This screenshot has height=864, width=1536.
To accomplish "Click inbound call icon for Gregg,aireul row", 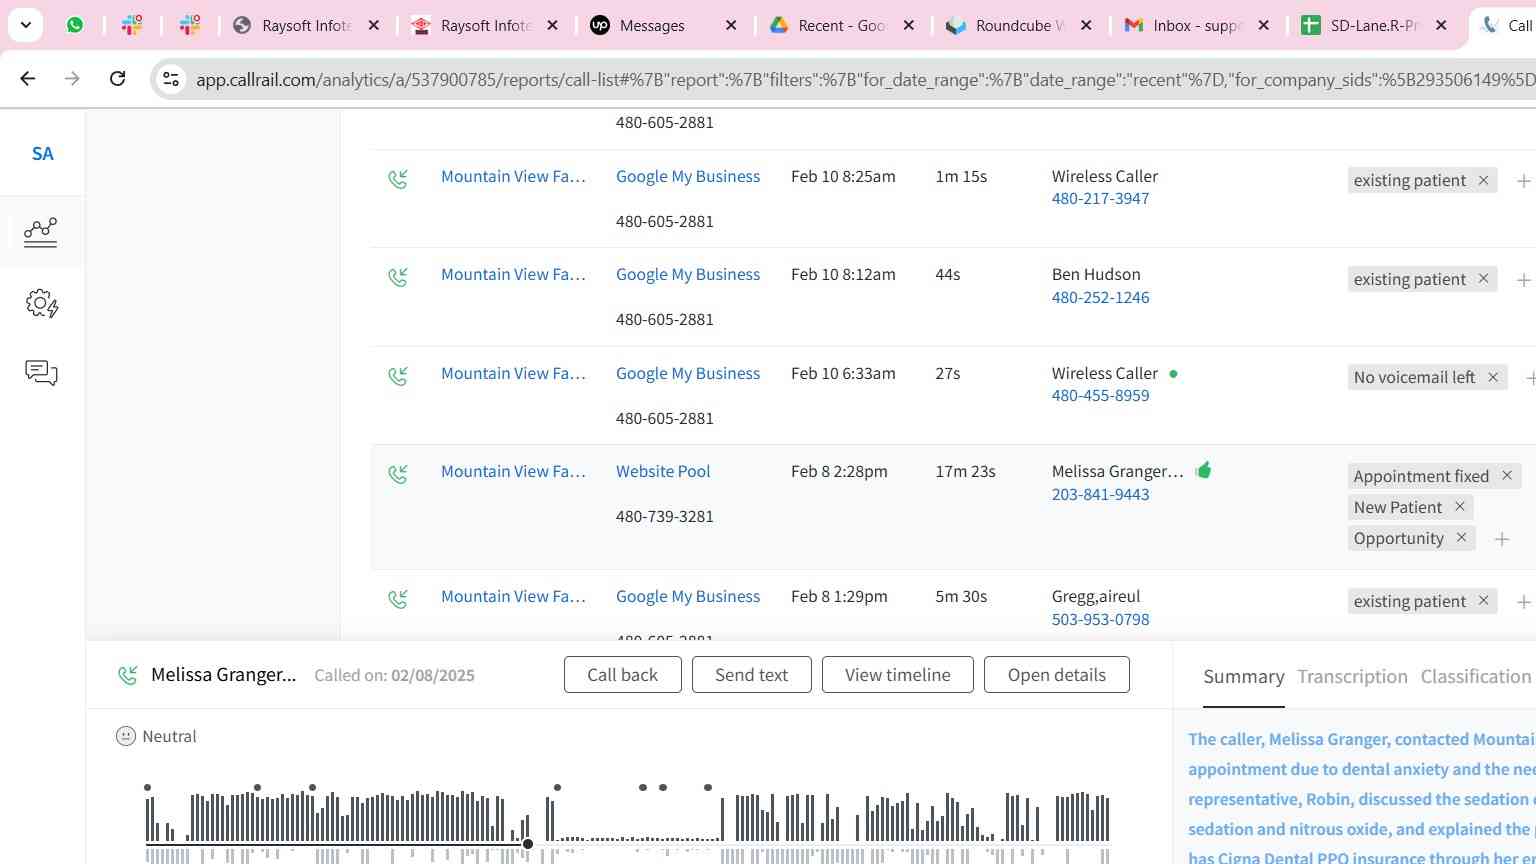I will [398, 599].
